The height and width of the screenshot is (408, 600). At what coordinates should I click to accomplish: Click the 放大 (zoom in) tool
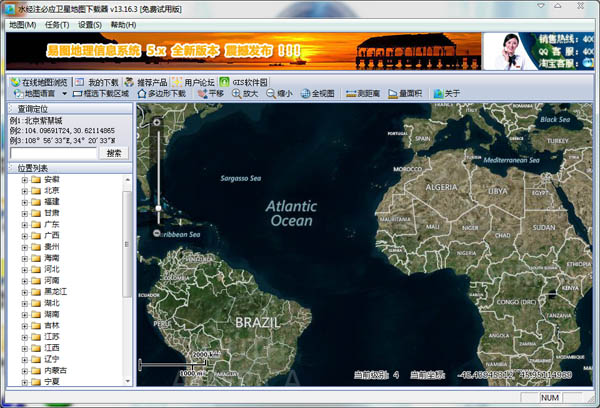pos(245,94)
